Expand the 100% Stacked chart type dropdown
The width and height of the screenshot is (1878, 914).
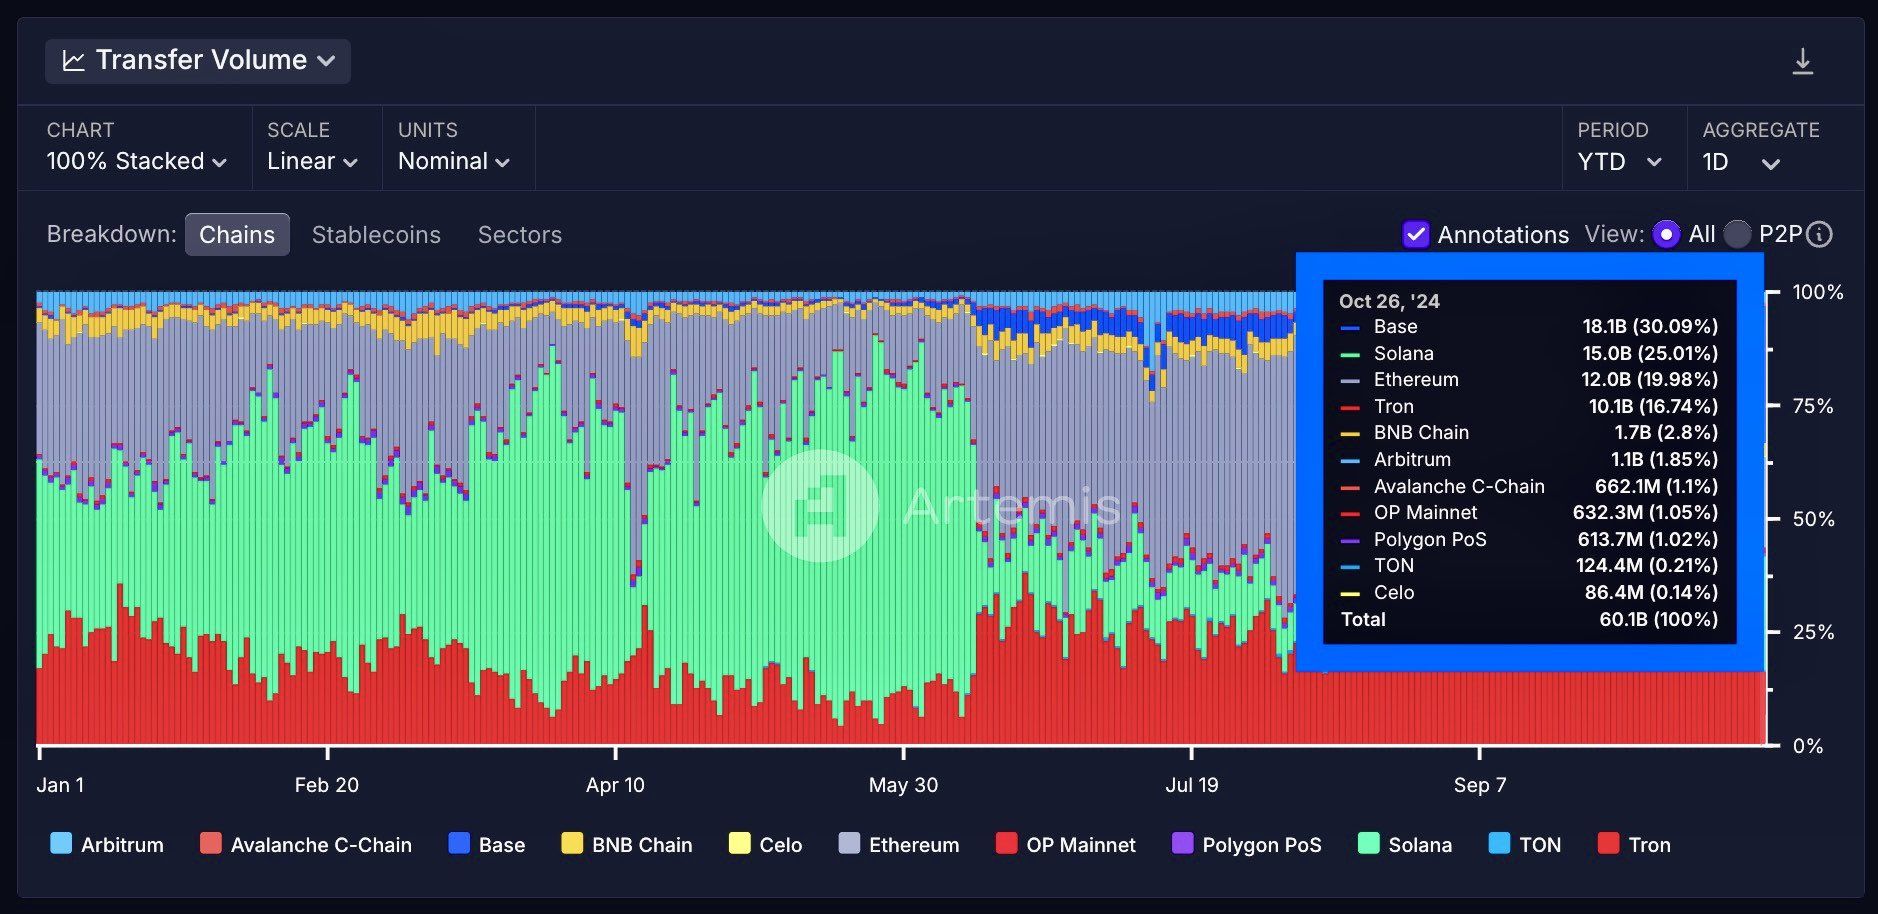136,162
